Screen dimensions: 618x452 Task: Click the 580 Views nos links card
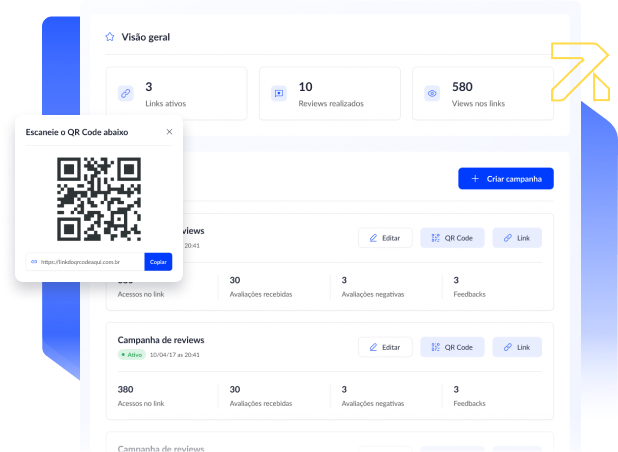pyautogui.click(x=482, y=93)
